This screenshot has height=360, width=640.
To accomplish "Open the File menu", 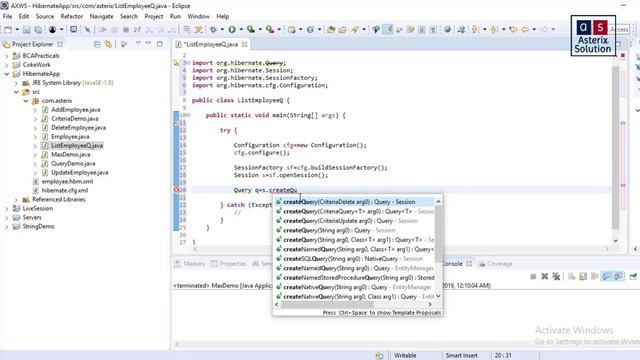I will [7, 16].
